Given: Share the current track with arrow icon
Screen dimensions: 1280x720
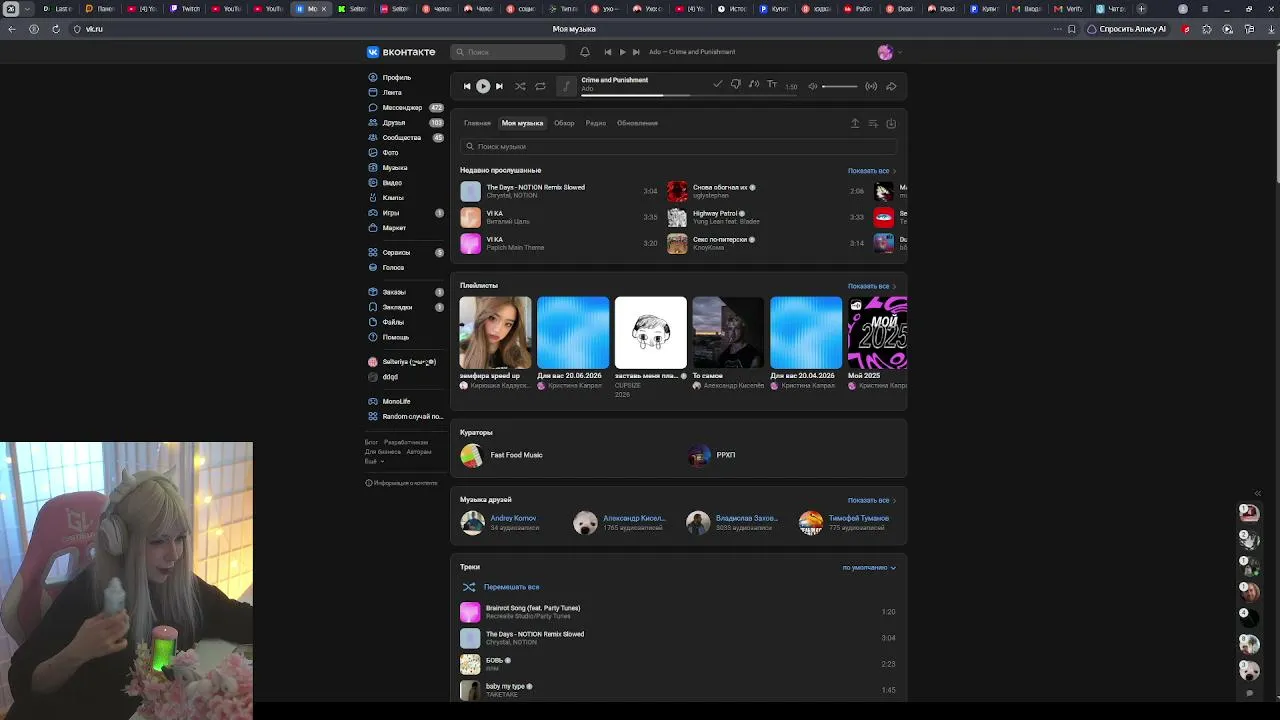Looking at the screenshot, I should (891, 86).
